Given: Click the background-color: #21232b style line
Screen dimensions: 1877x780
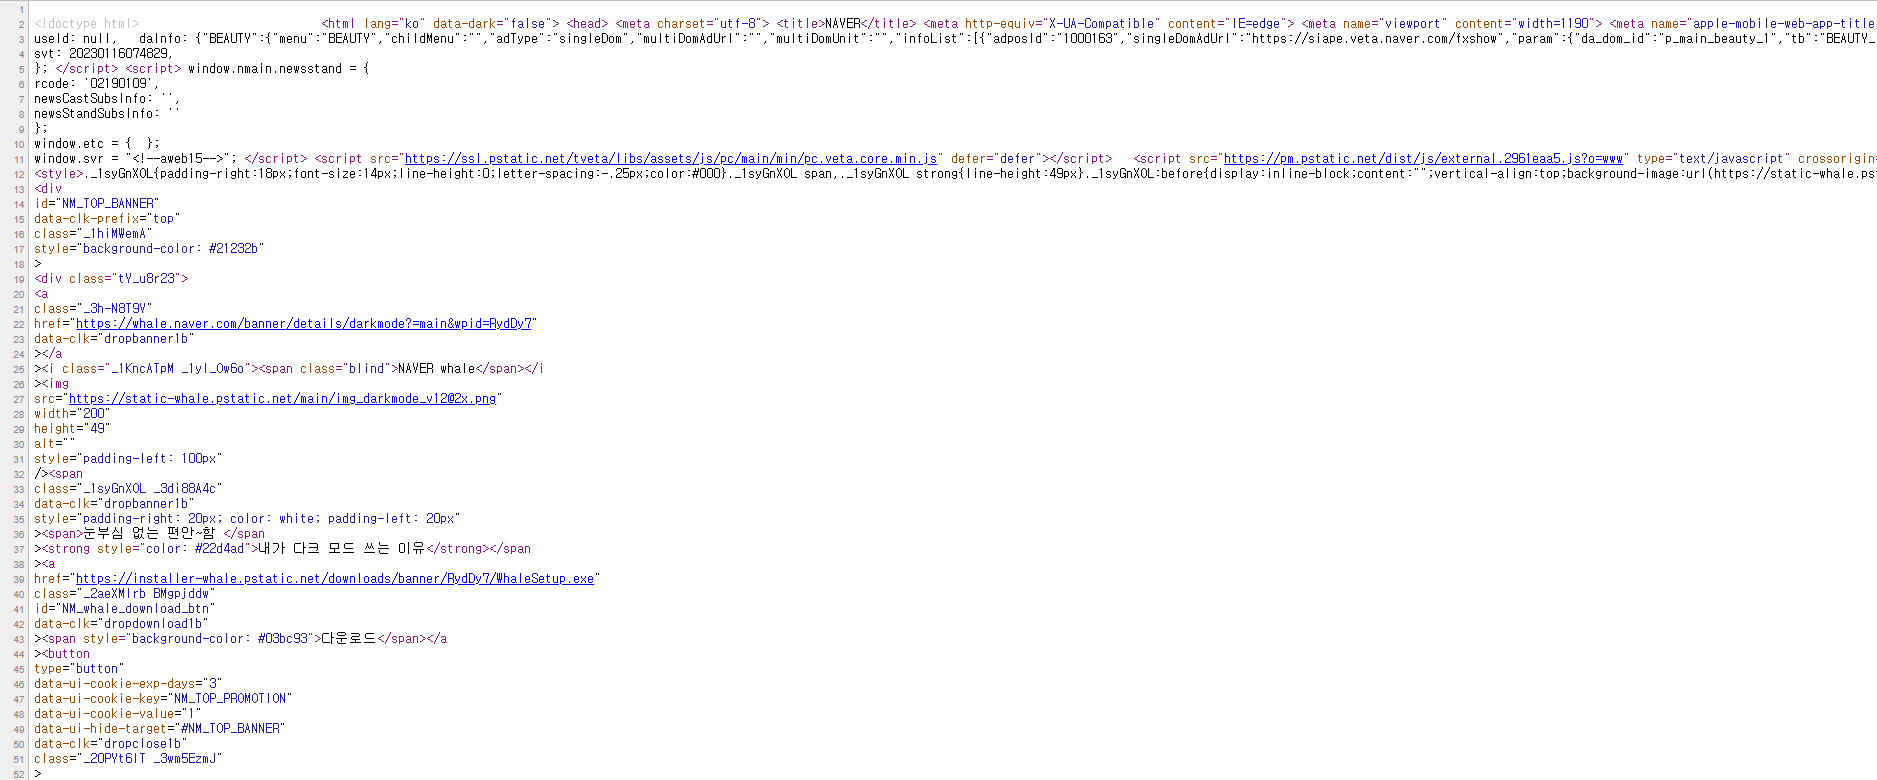Looking at the screenshot, I should coord(149,248).
